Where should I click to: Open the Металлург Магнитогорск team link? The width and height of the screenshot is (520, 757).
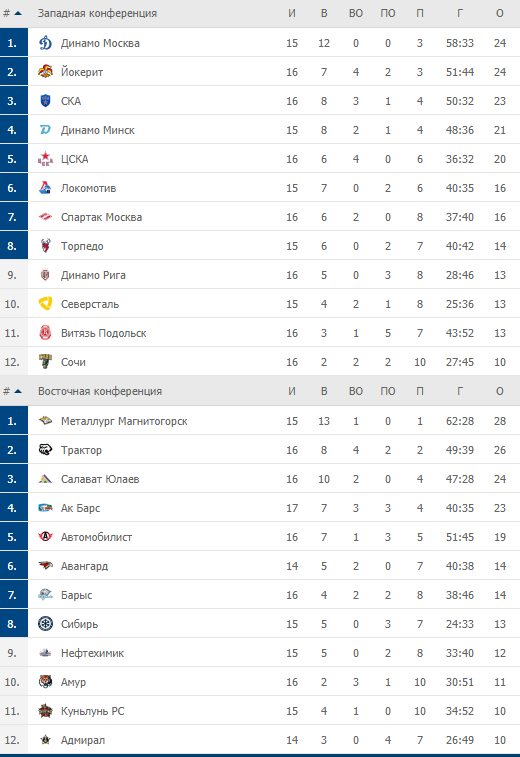(x=124, y=421)
